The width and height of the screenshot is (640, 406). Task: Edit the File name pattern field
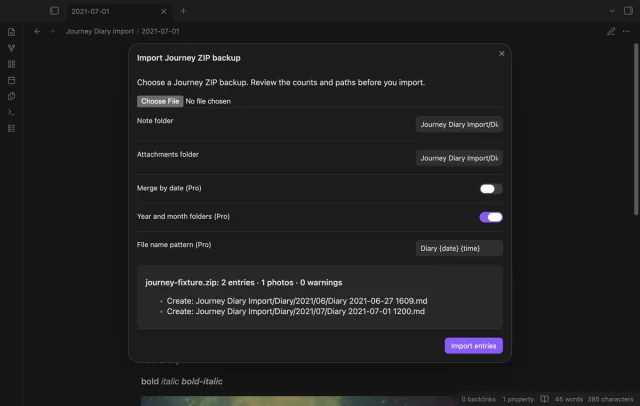coord(459,248)
